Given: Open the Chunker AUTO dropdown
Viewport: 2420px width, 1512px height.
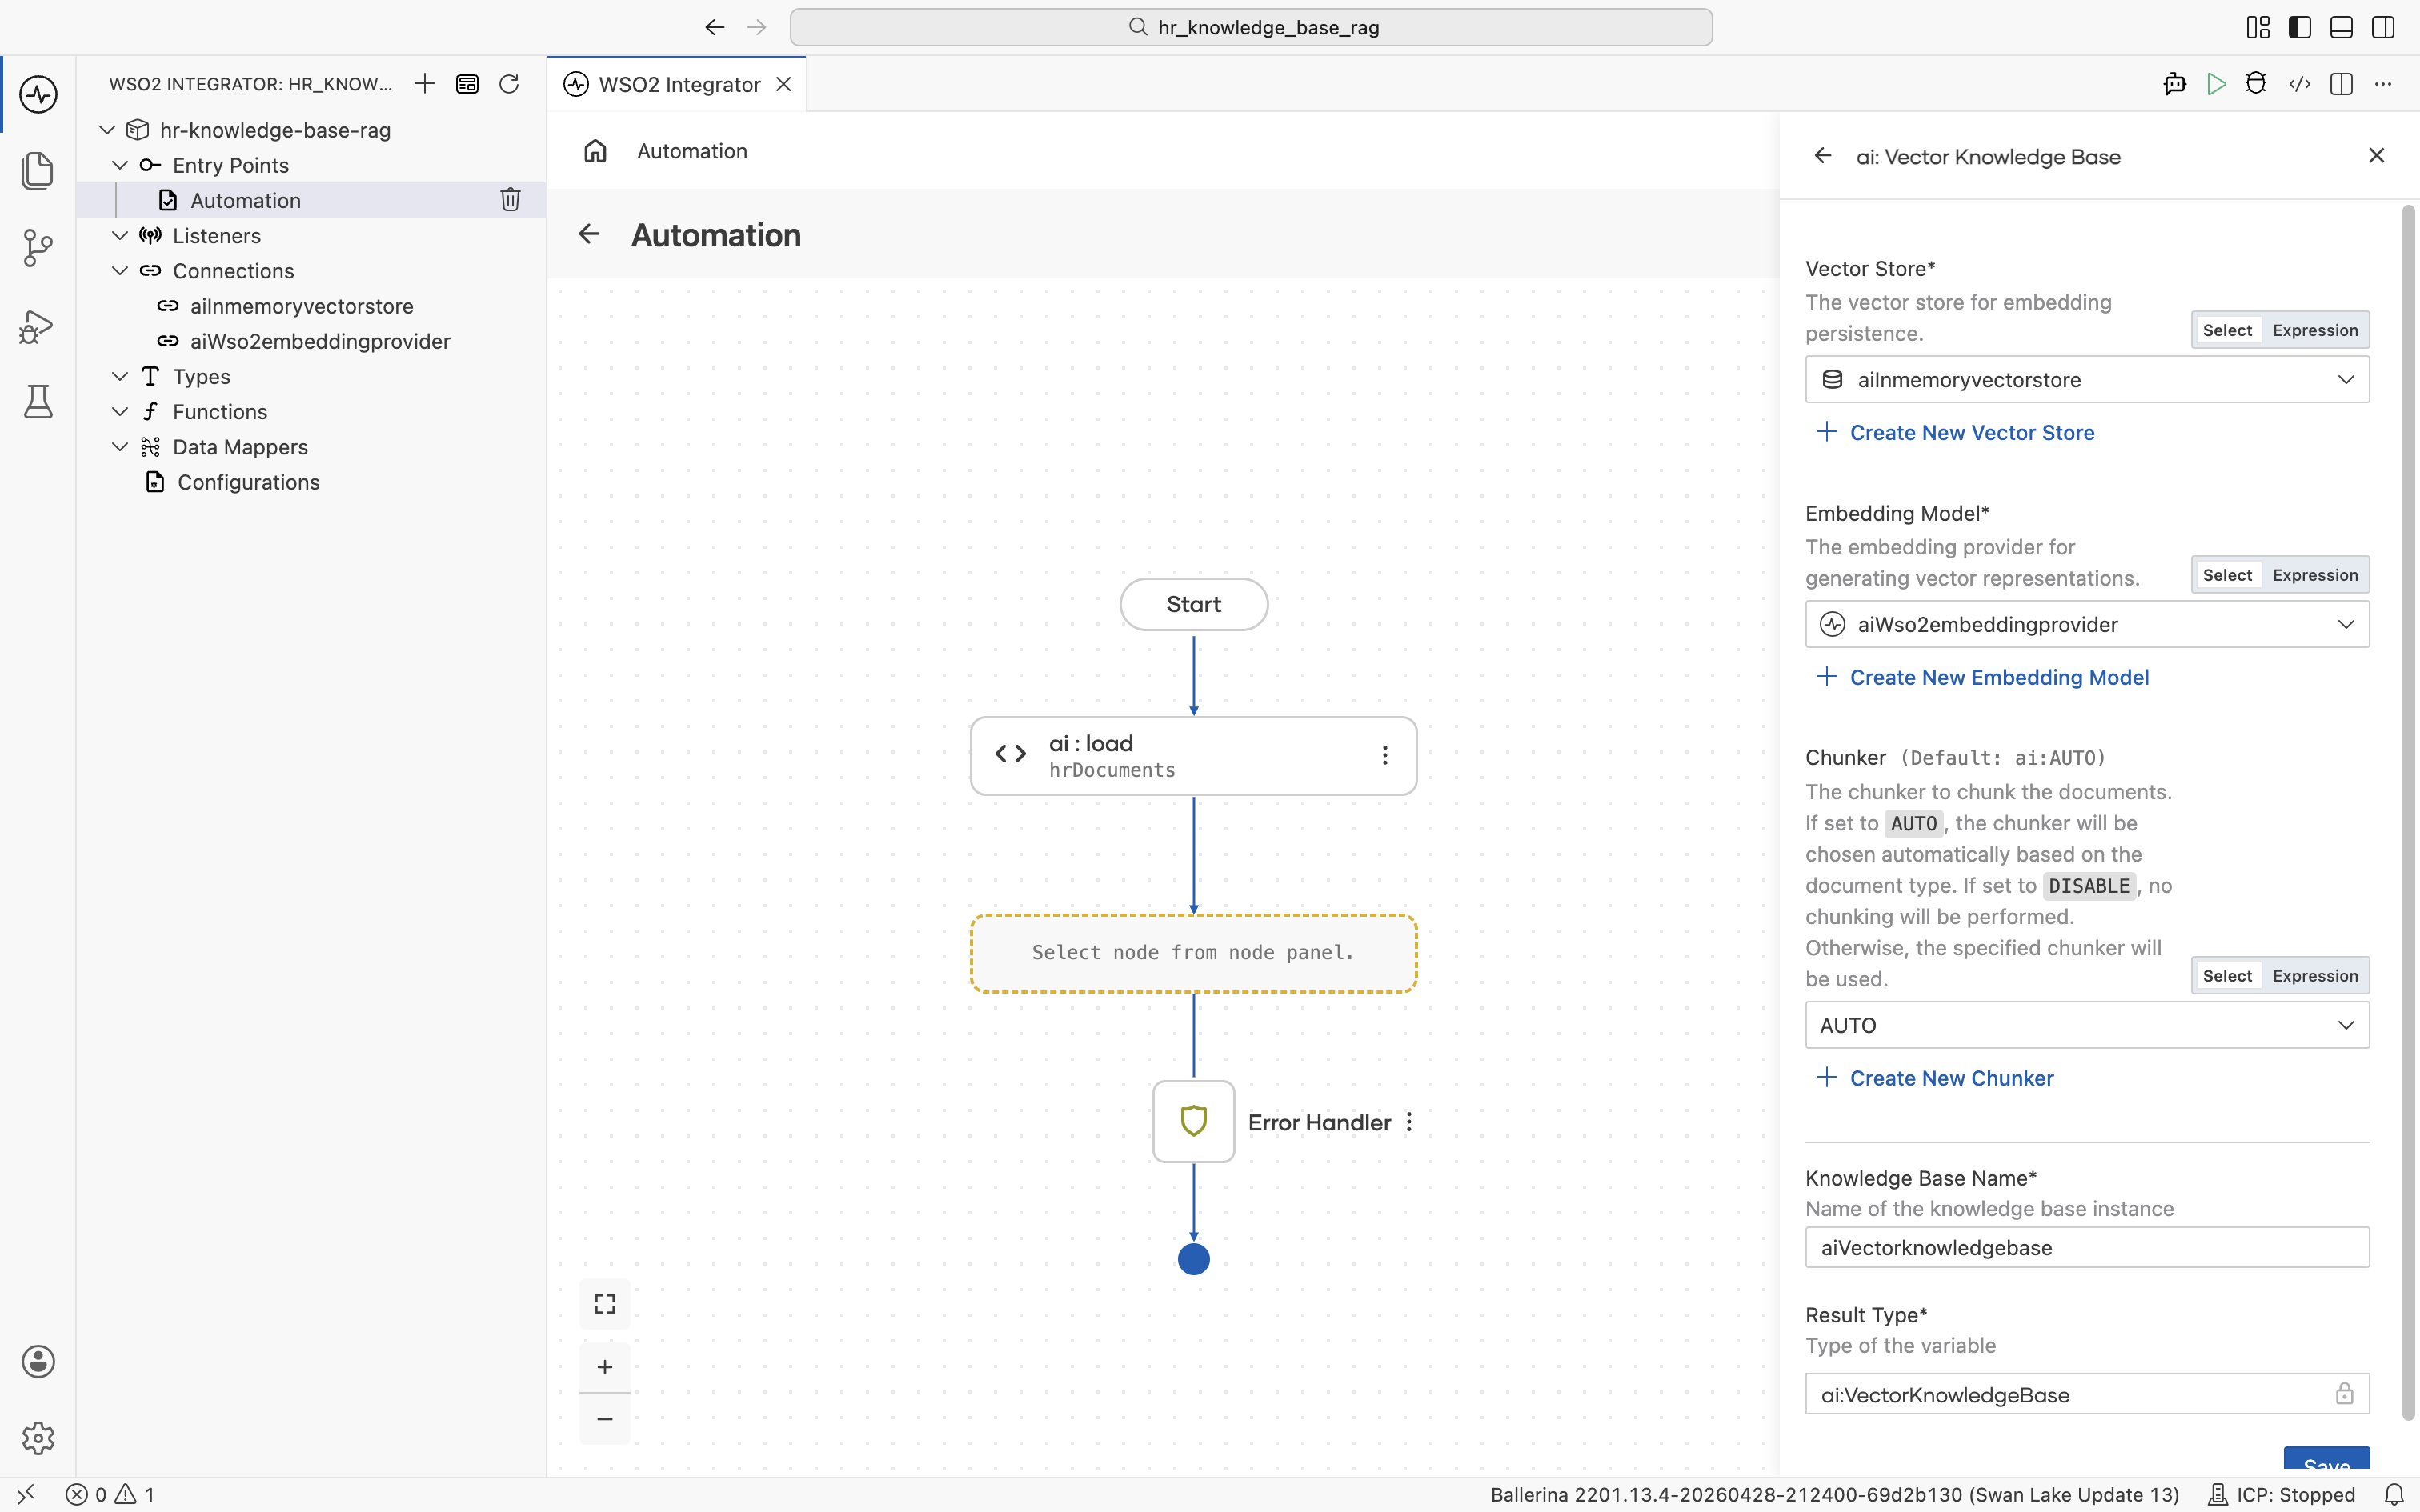Looking at the screenshot, I should (2087, 1025).
